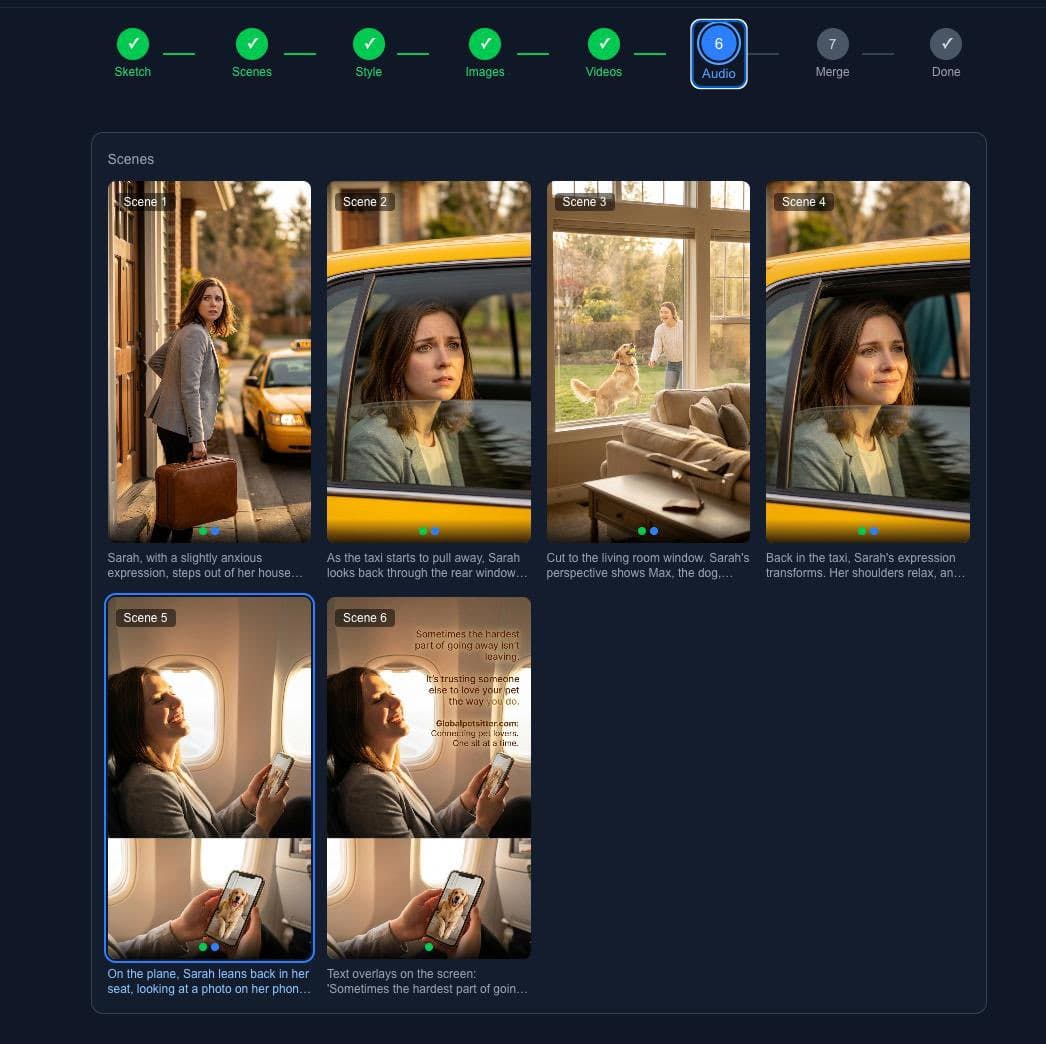Expand the Scenes panel header
Image resolution: width=1046 pixels, height=1044 pixels.
pyautogui.click(x=131, y=159)
